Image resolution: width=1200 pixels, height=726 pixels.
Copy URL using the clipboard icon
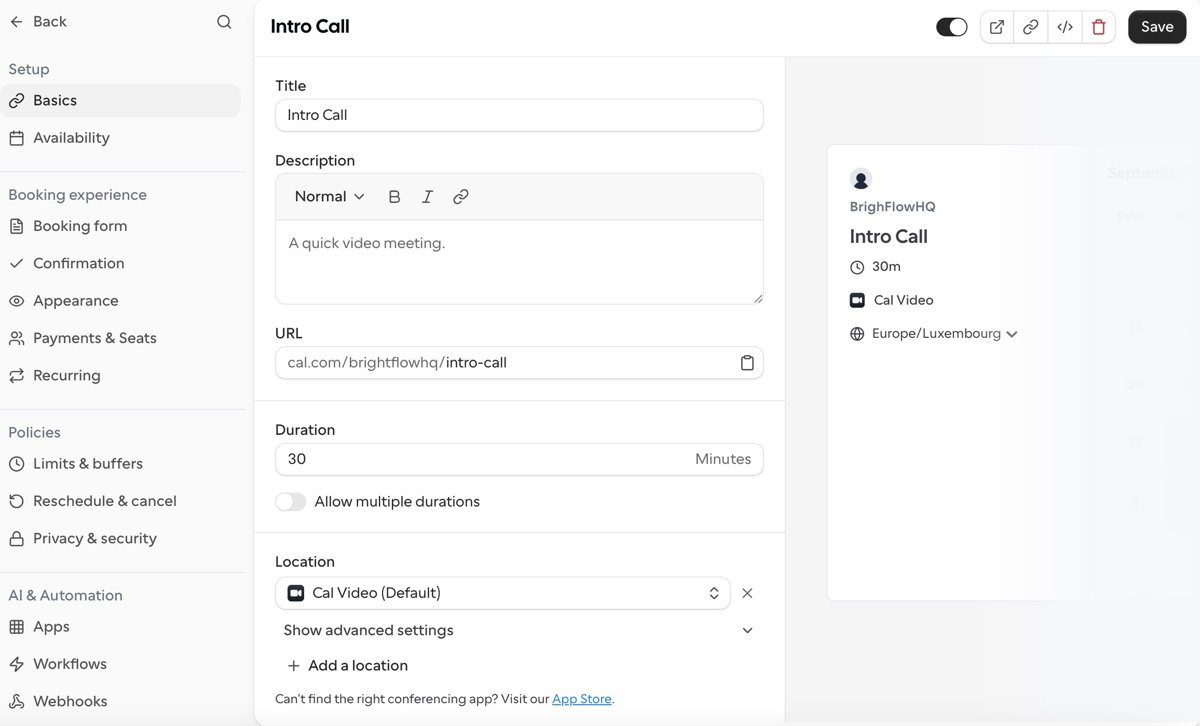pyautogui.click(x=747, y=363)
